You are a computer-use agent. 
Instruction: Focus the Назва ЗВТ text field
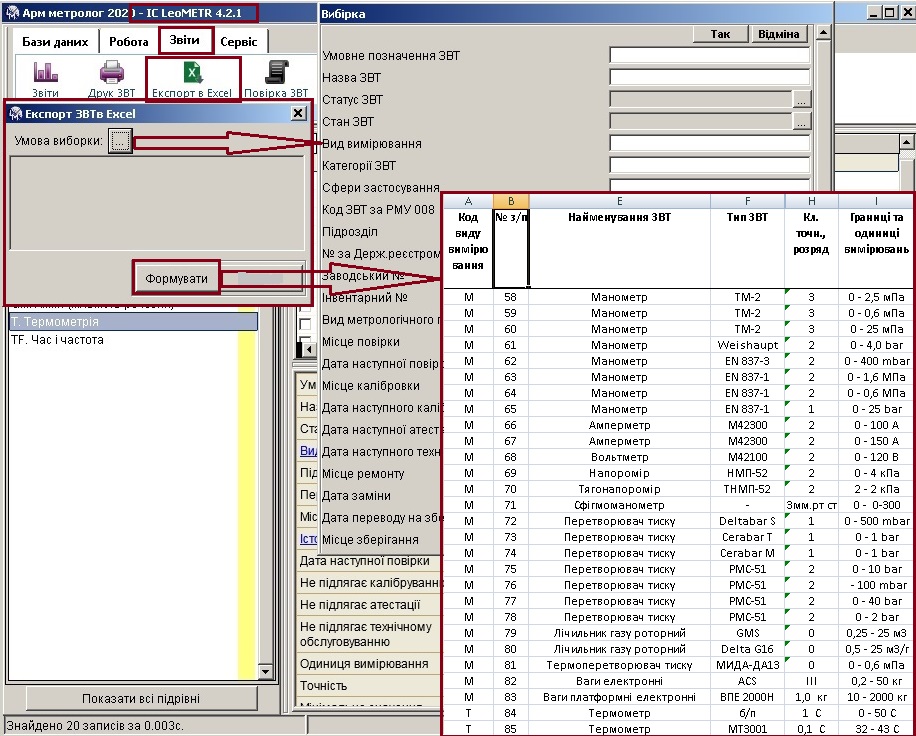tap(709, 78)
